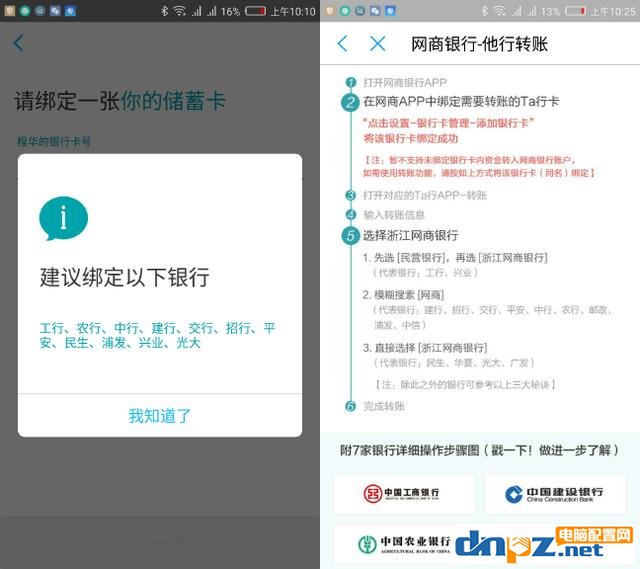Screen dimensions: 640x569
Task: Tap the first notification icon on the left status bar
Action: 9,11
